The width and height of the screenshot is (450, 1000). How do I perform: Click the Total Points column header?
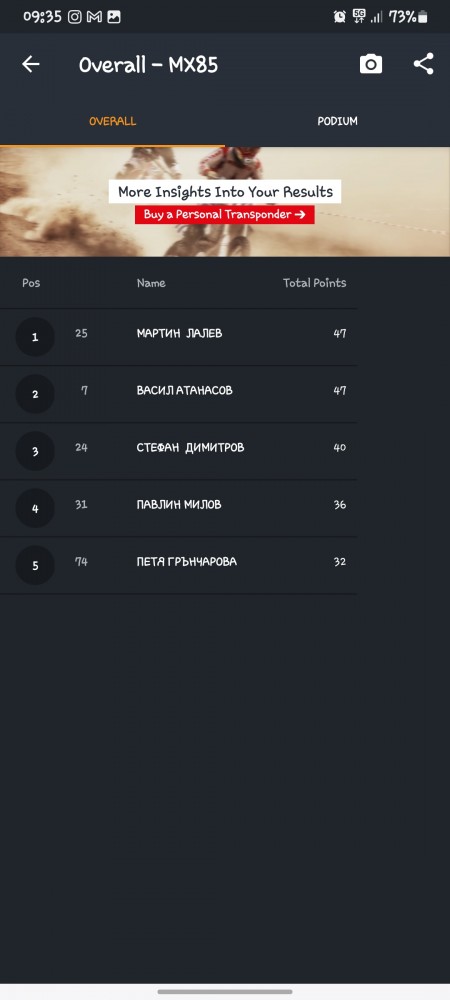tap(315, 283)
